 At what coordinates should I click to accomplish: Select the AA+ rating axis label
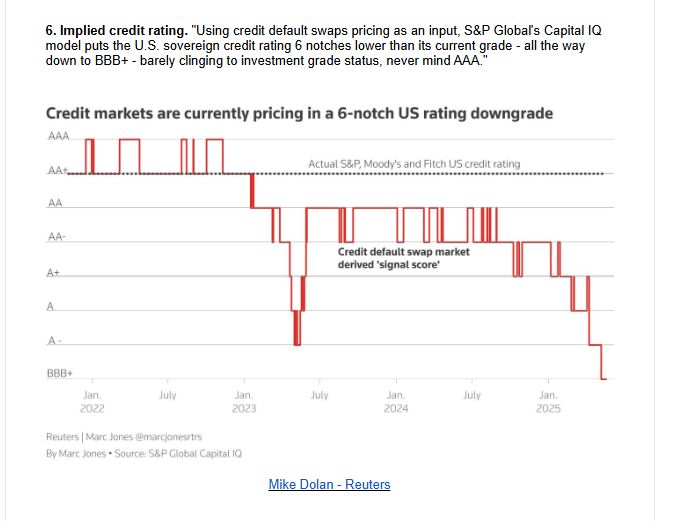click(57, 172)
